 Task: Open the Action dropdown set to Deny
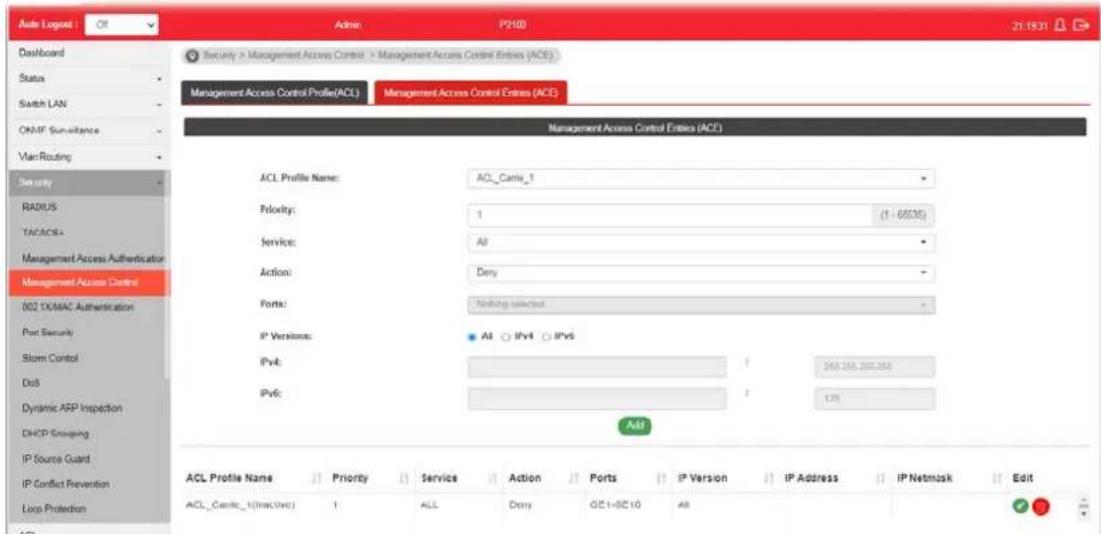click(701, 273)
